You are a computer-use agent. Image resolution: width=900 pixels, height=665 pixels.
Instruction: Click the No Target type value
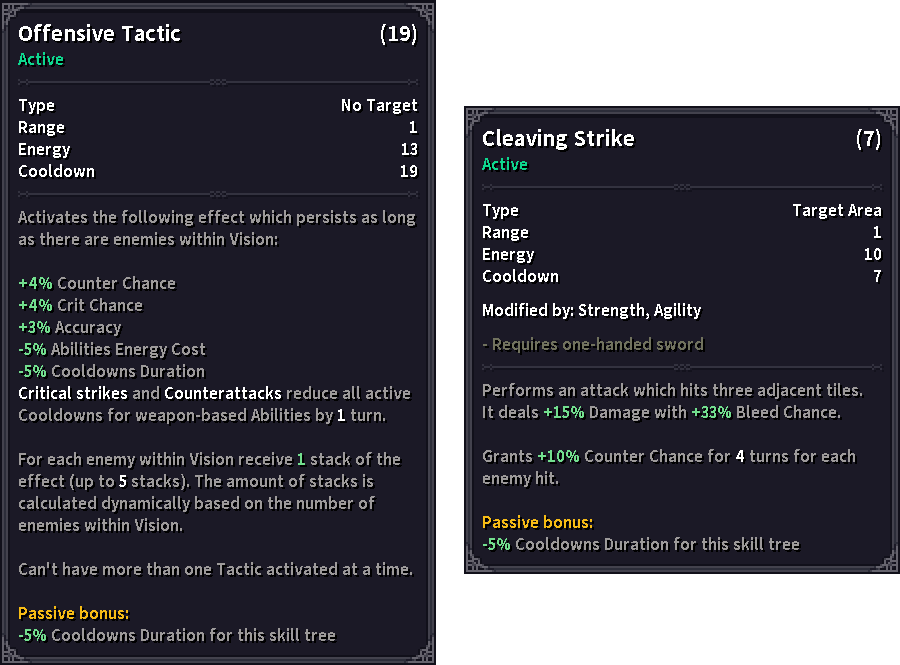(379, 106)
